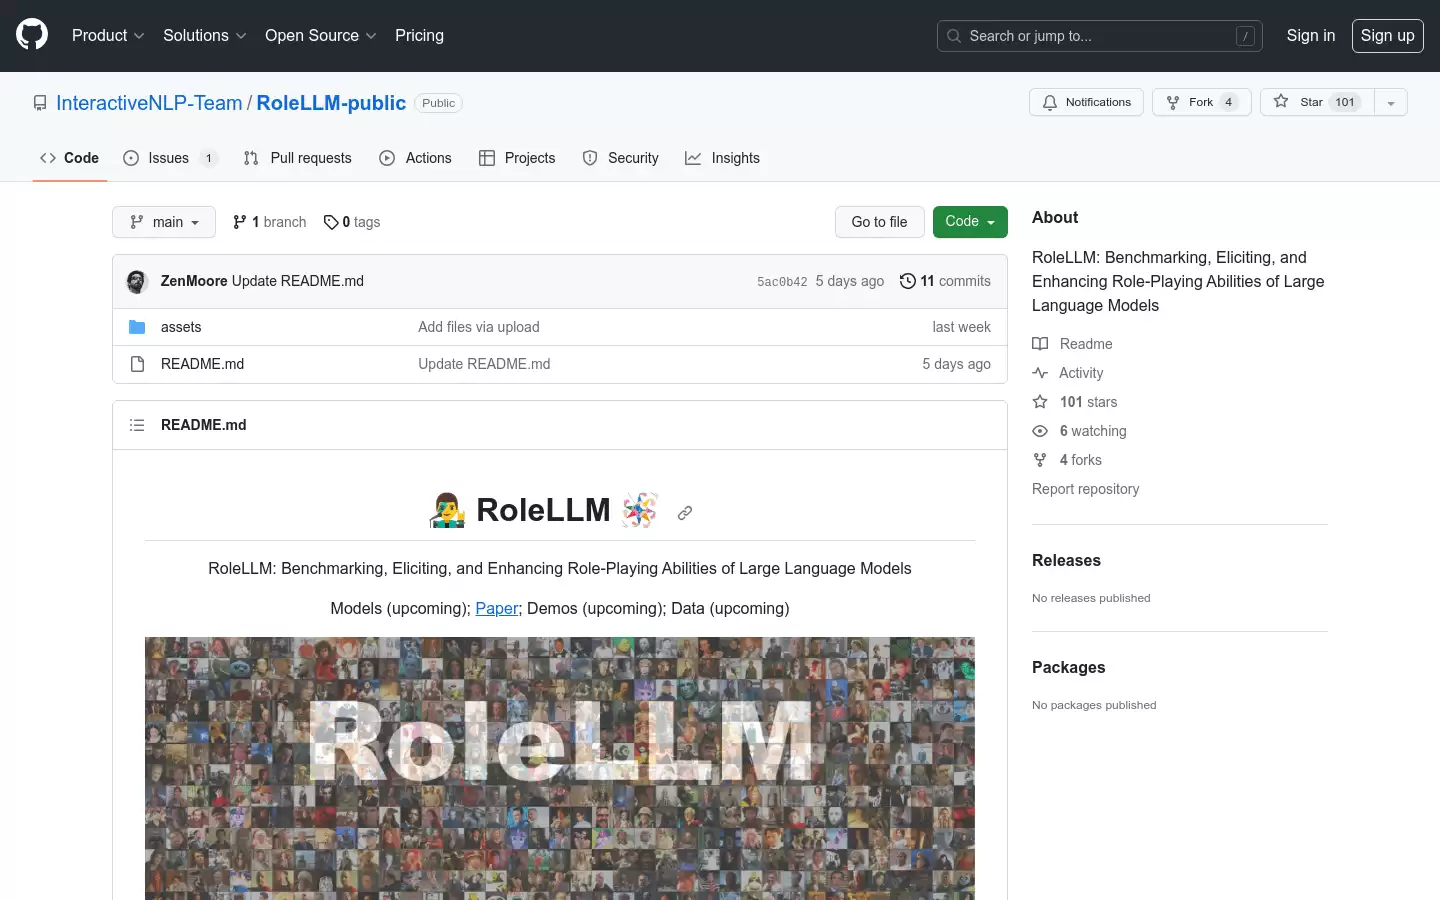Image resolution: width=1440 pixels, height=900 pixels.
Task: View the 11 commits history
Action: coord(945,281)
